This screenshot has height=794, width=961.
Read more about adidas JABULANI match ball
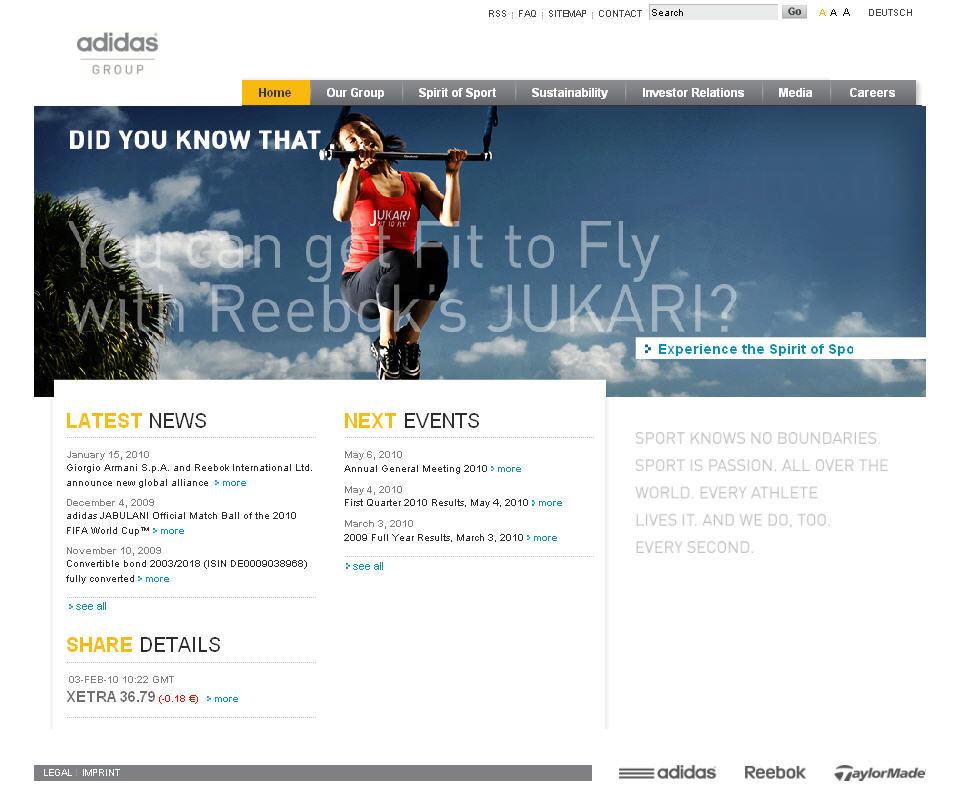[169, 531]
